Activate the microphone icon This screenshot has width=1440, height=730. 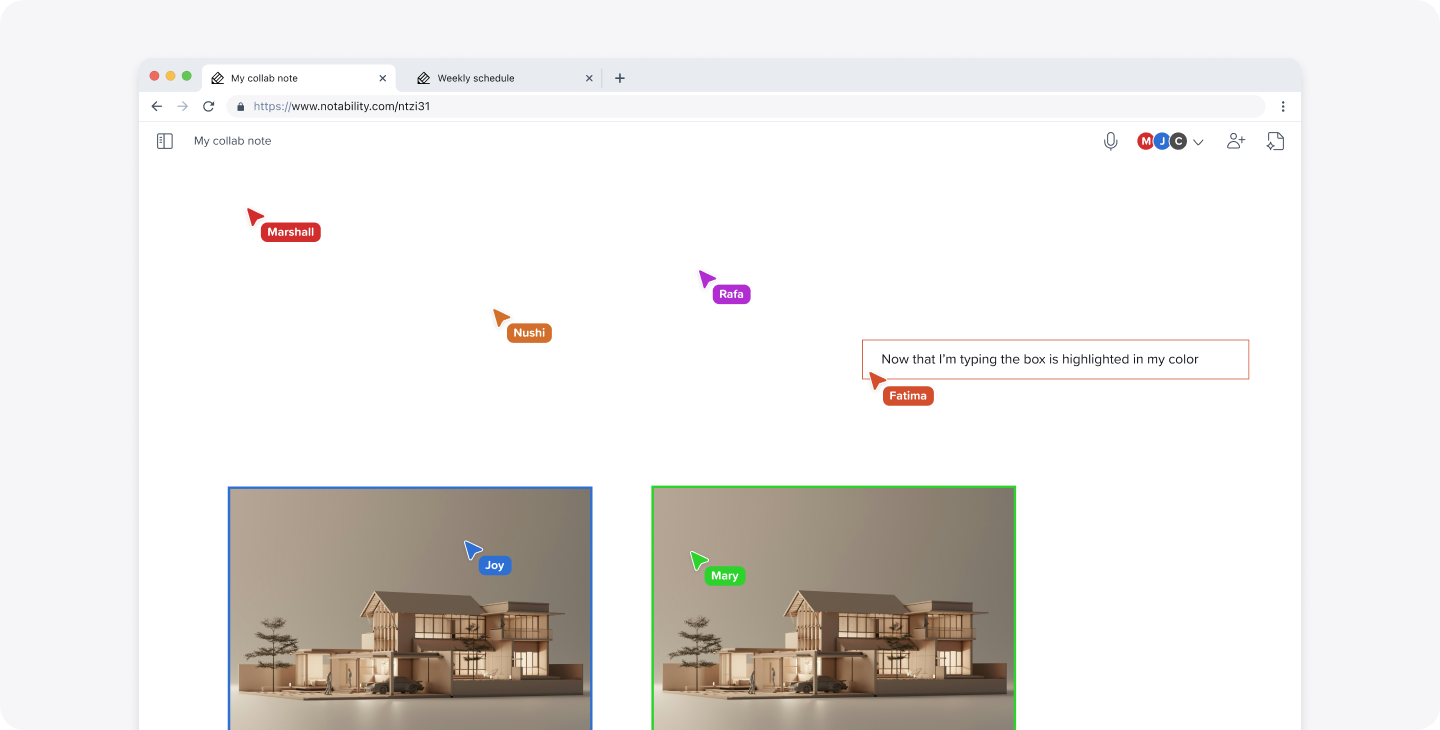click(1110, 141)
